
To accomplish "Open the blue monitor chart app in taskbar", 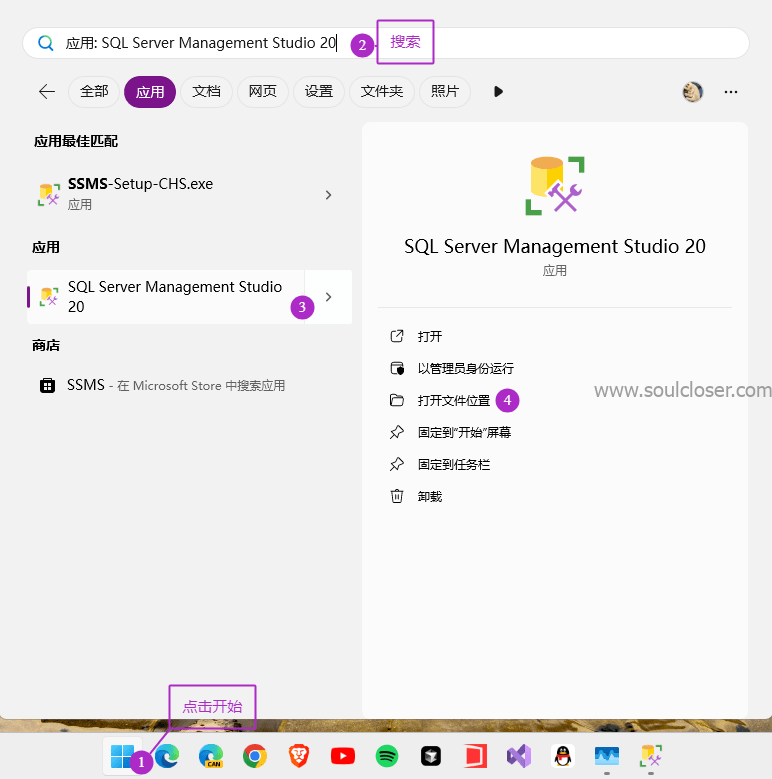I will [607, 756].
